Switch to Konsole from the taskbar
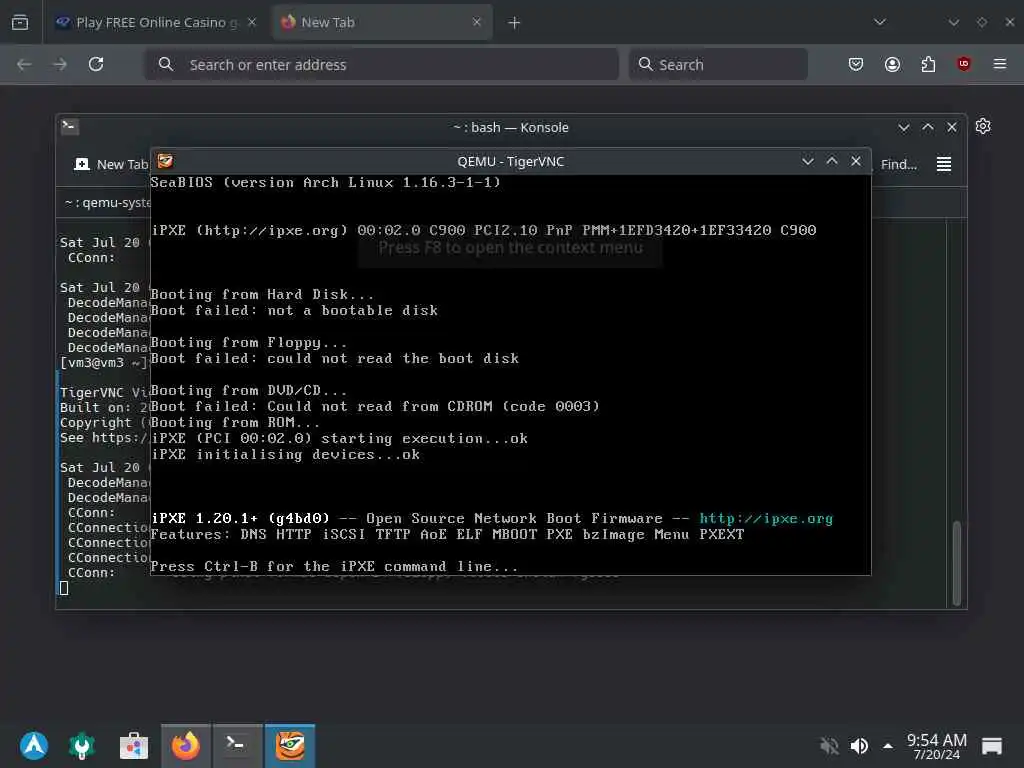 coord(238,745)
